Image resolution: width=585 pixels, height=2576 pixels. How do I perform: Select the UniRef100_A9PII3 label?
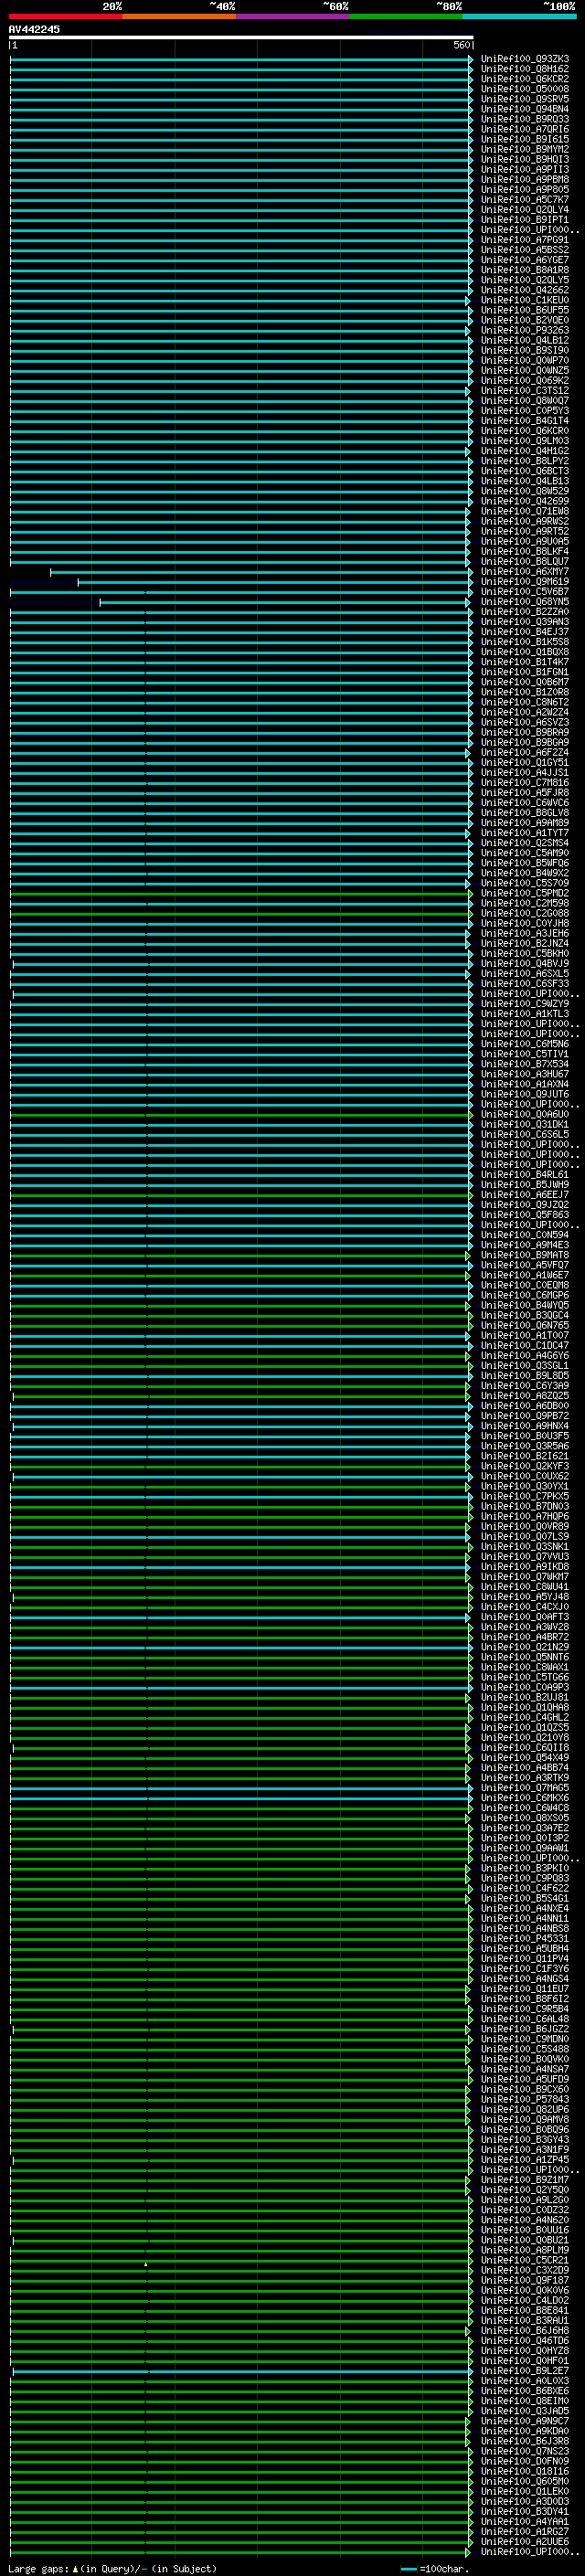[x=525, y=169]
